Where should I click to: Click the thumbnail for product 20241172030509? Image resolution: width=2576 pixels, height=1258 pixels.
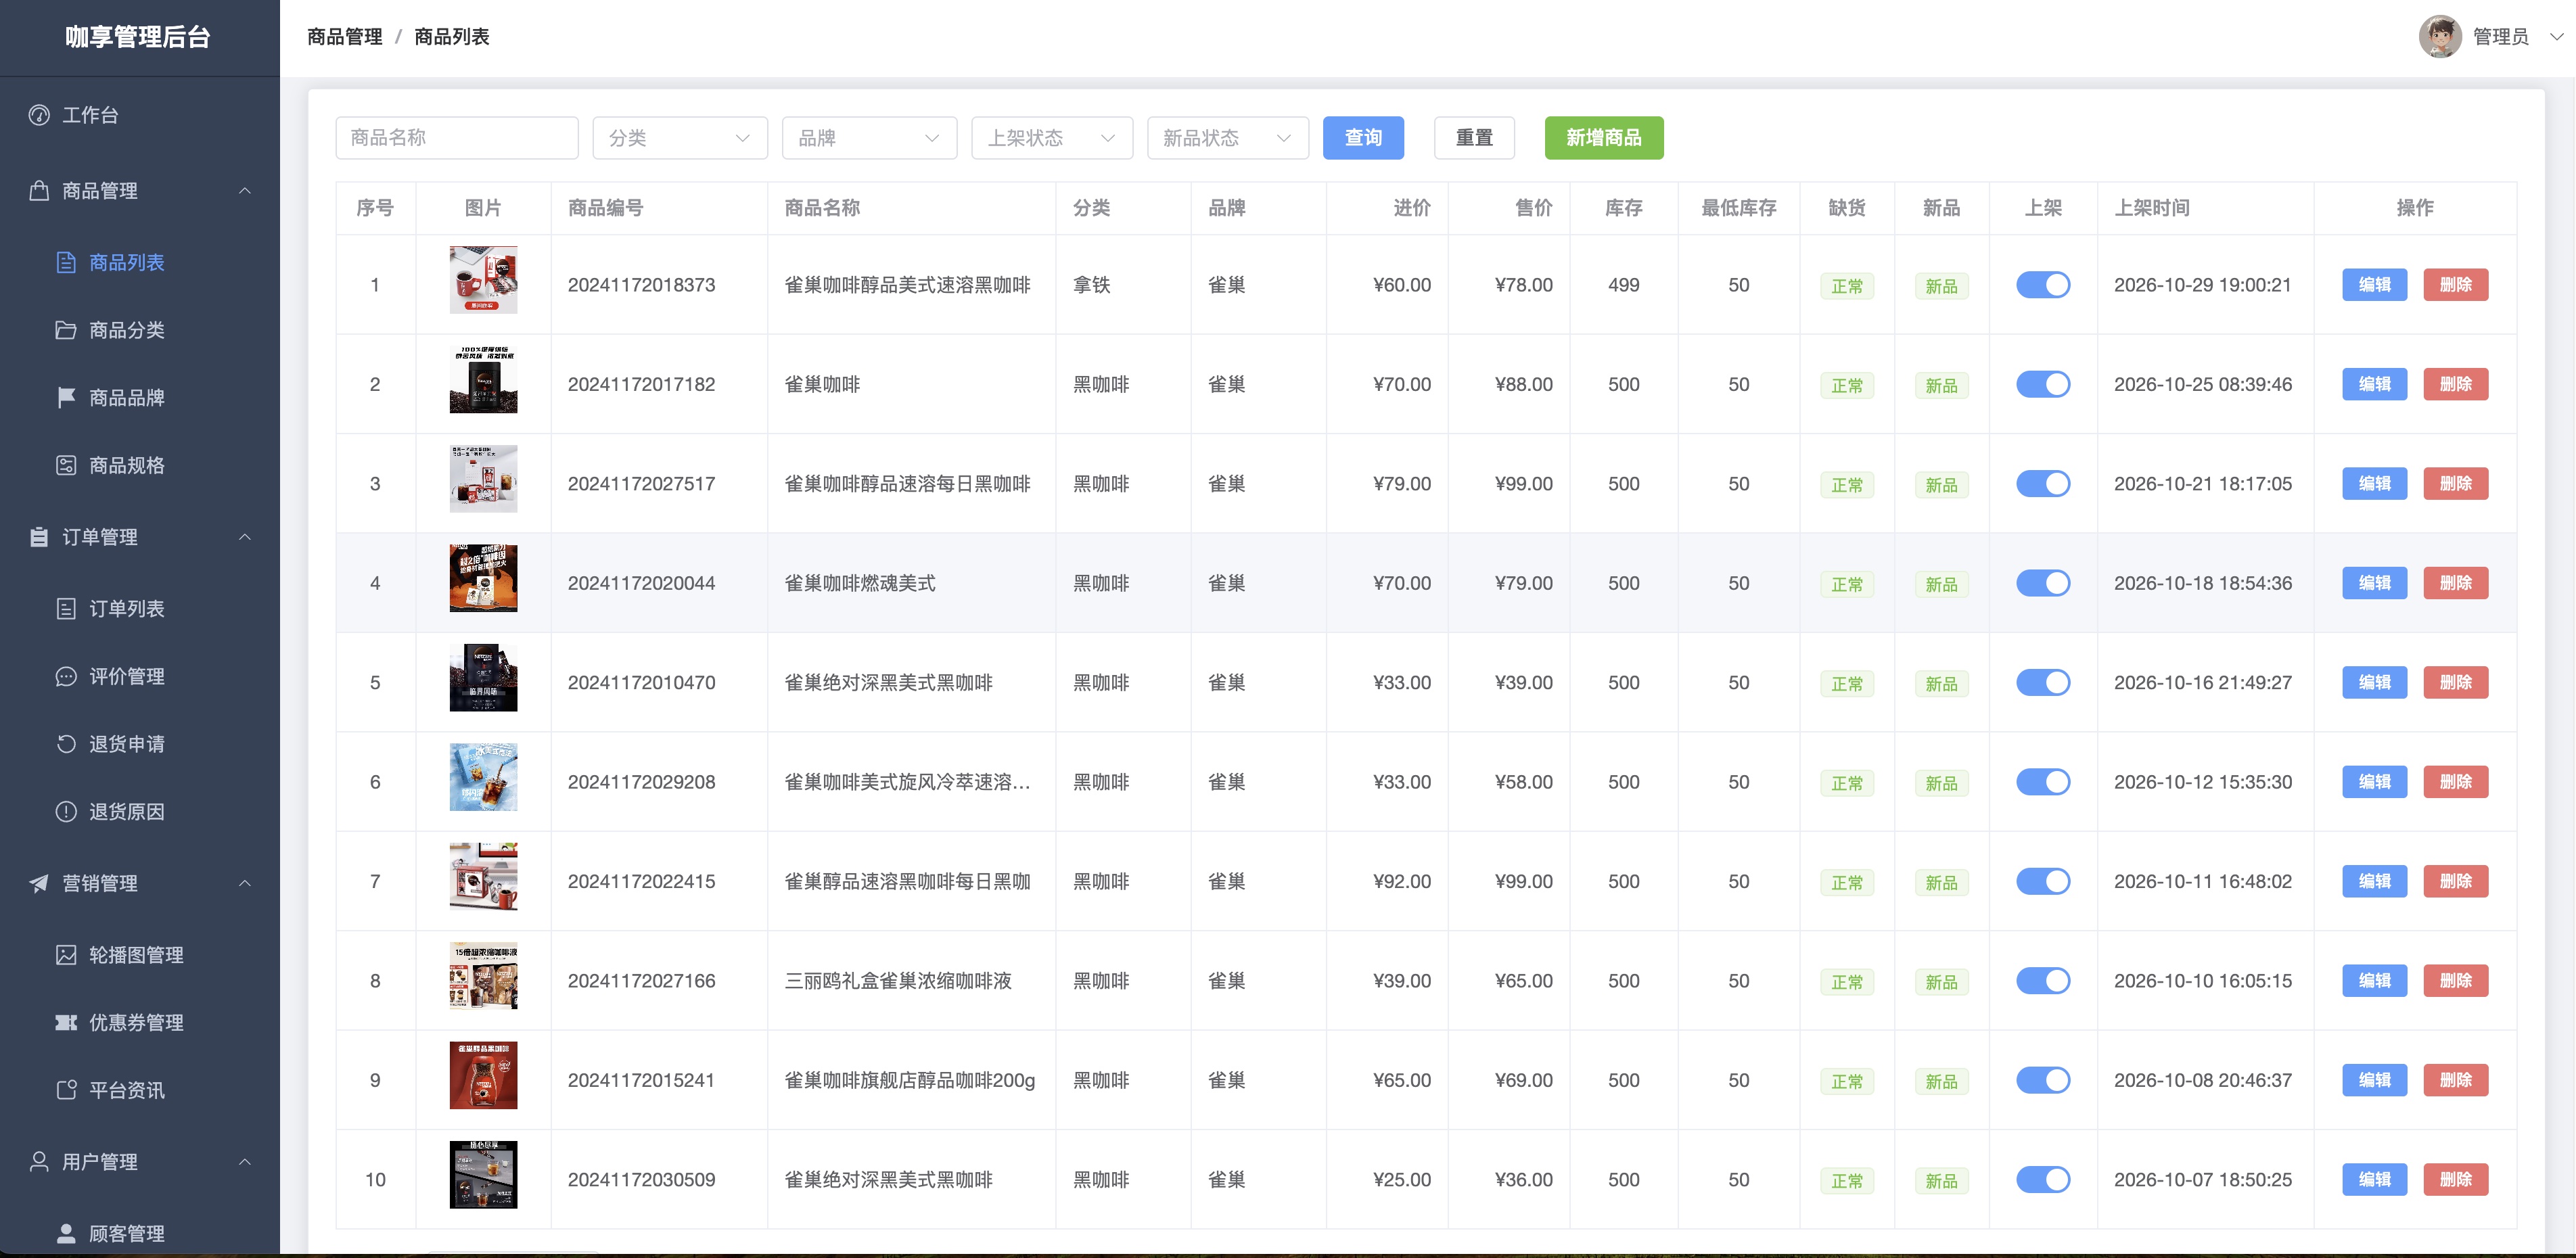point(483,1175)
